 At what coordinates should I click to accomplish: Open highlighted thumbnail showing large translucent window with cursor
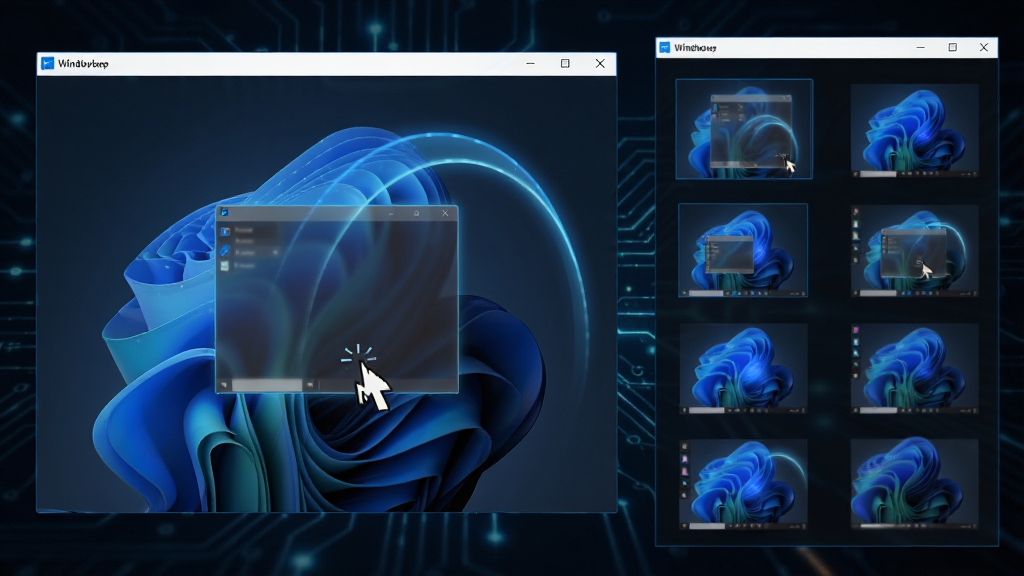(x=744, y=129)
